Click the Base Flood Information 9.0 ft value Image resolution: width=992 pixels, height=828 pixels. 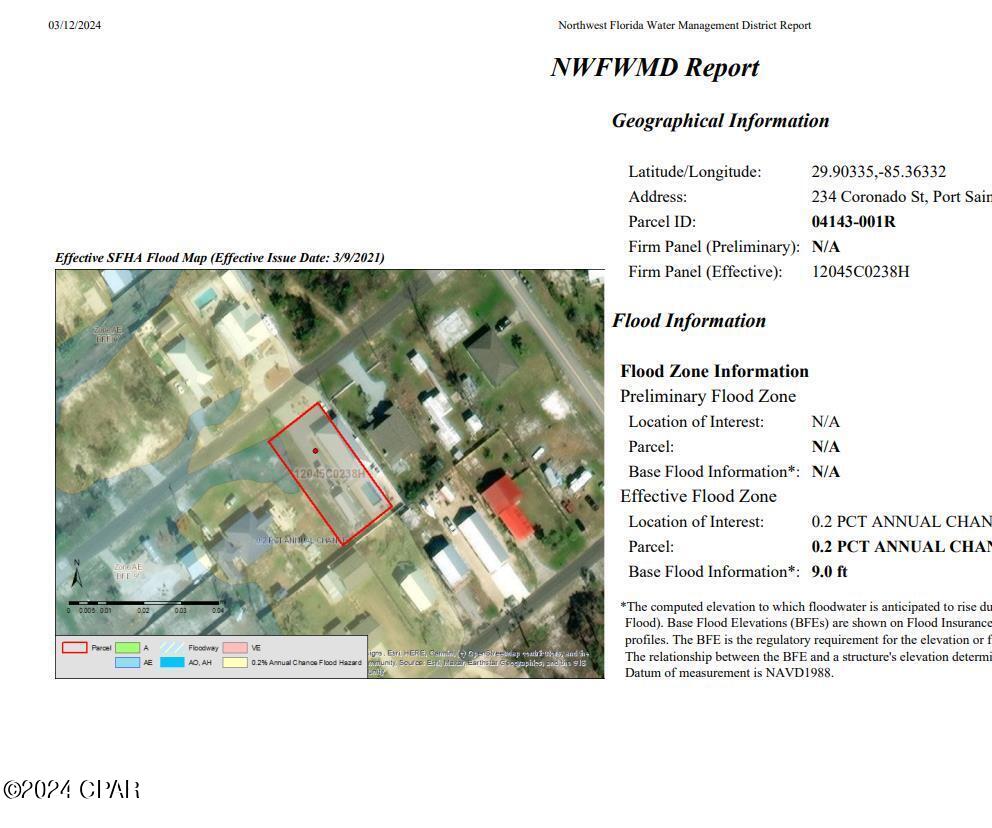click(829, 572)
